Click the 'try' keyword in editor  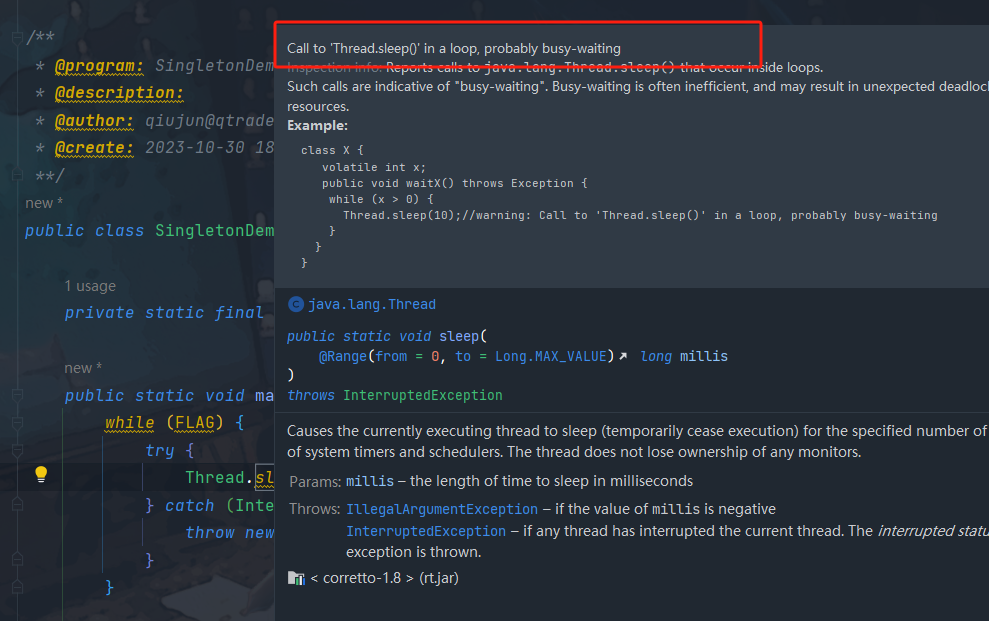click(x=160, y=450)
